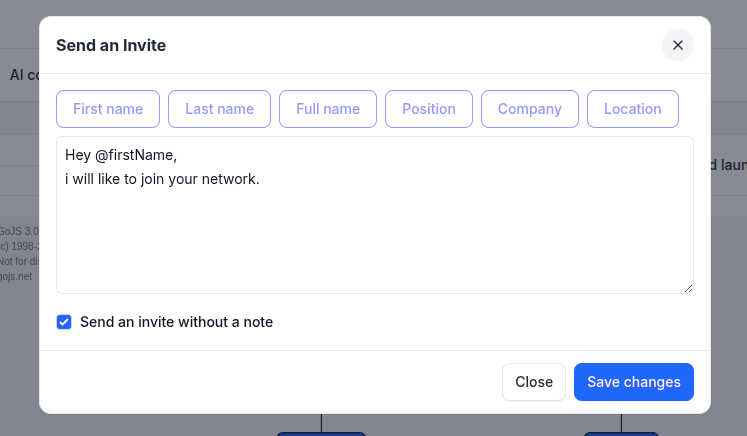Insert the Full name placeholder
The height and width of the screenshot is (436, 747).
pos(328,109)
